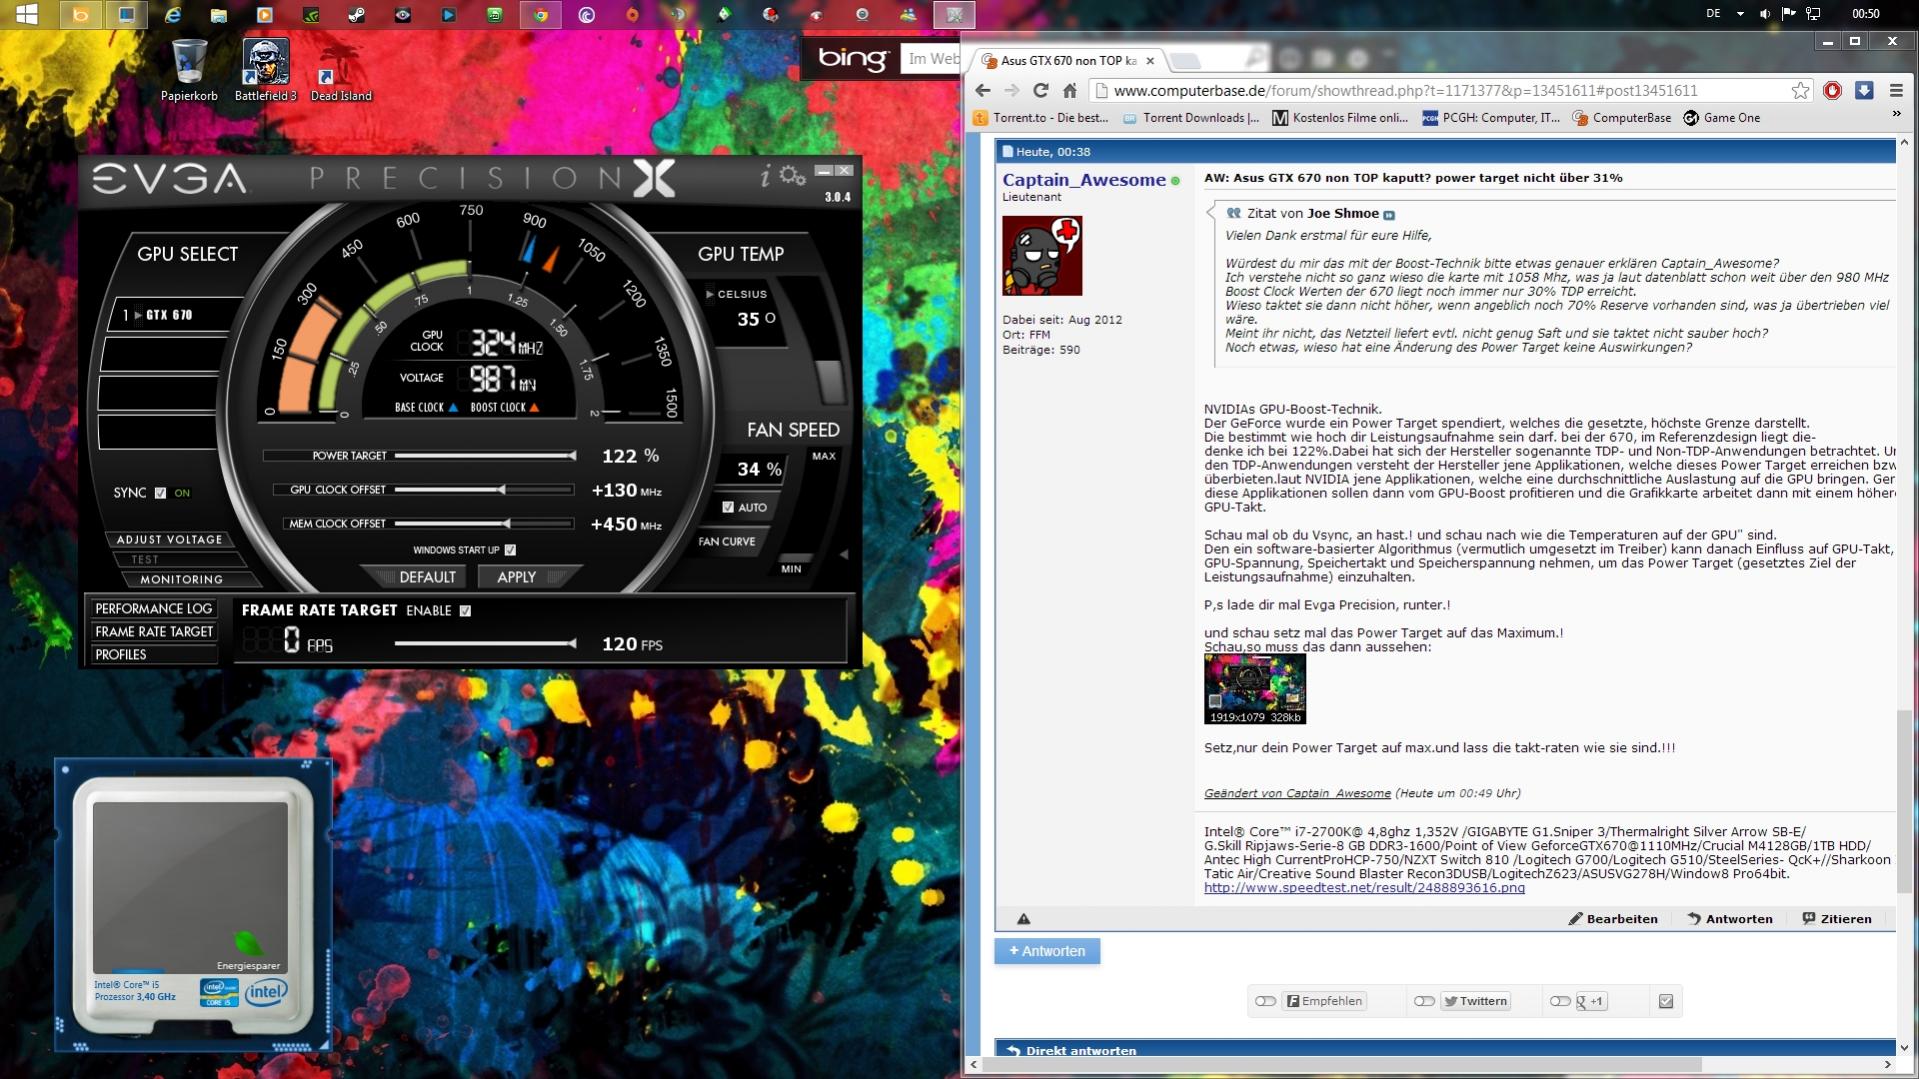Open Captain_Awesome profile link
The height and width of the screenshot is (1079, 1919).
pyautogui.click(x=1084, y=180)
